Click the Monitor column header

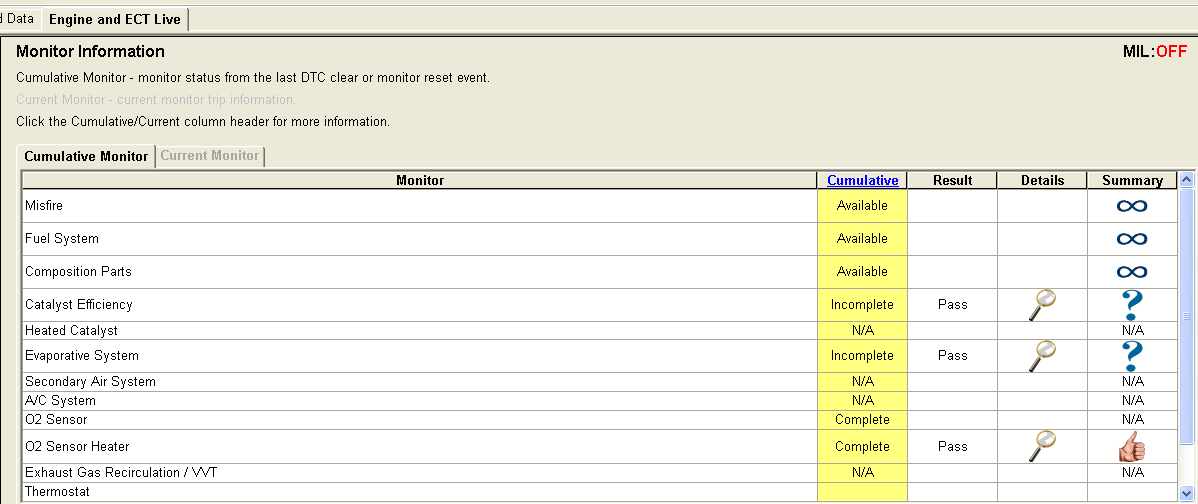click(x=419, y=180)
